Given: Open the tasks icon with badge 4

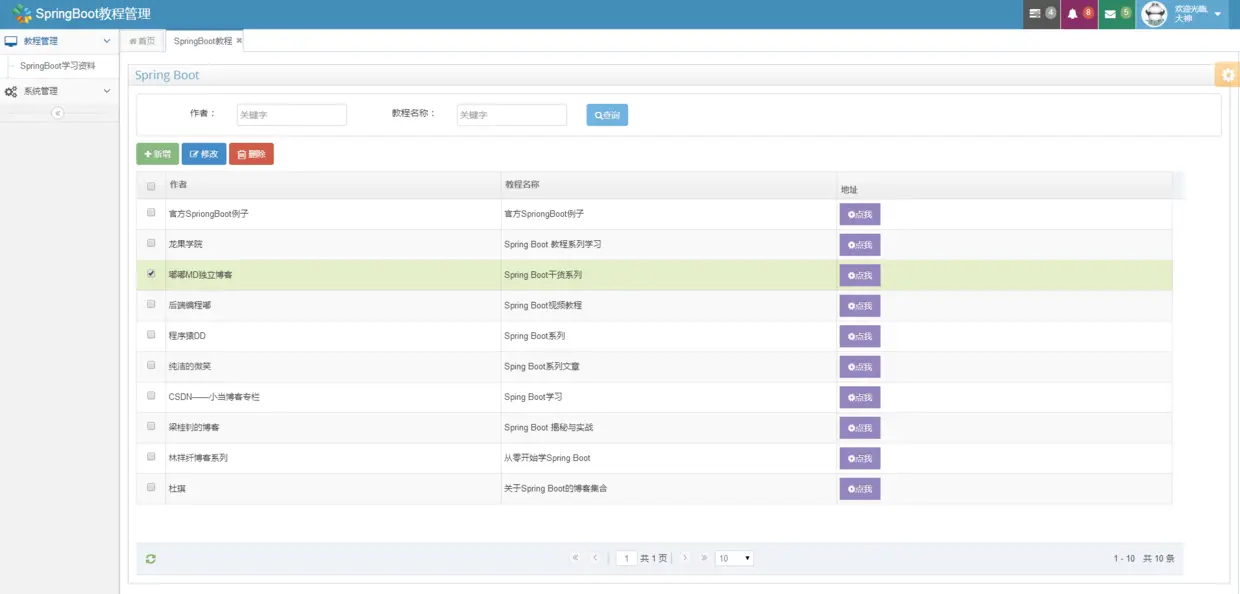Looking at the screenshot, I should tap(1042, 14).
